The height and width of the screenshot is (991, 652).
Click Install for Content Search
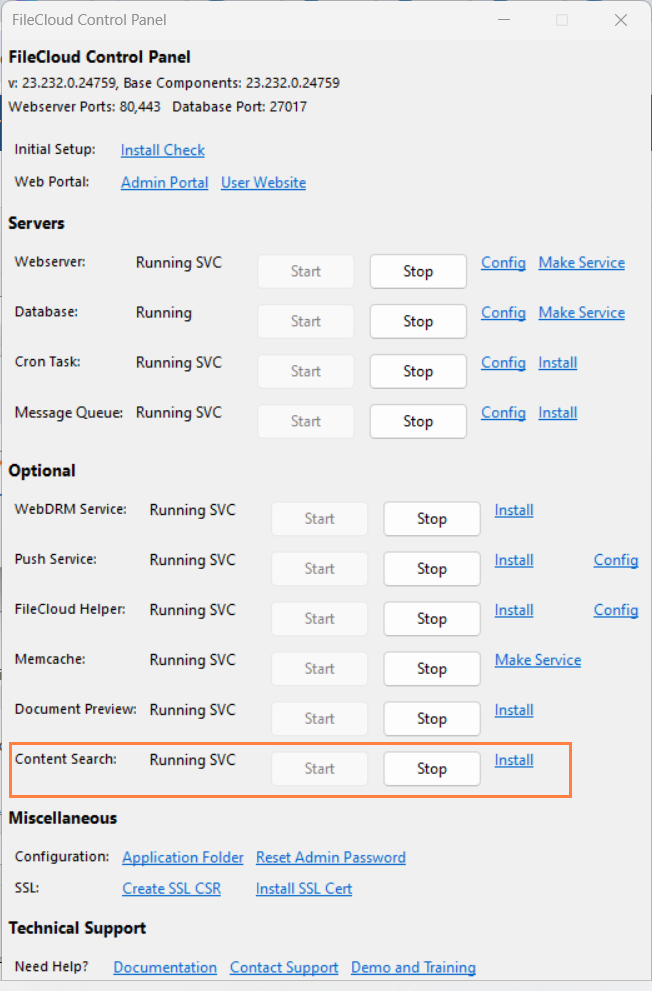click(x=513, y=760)
